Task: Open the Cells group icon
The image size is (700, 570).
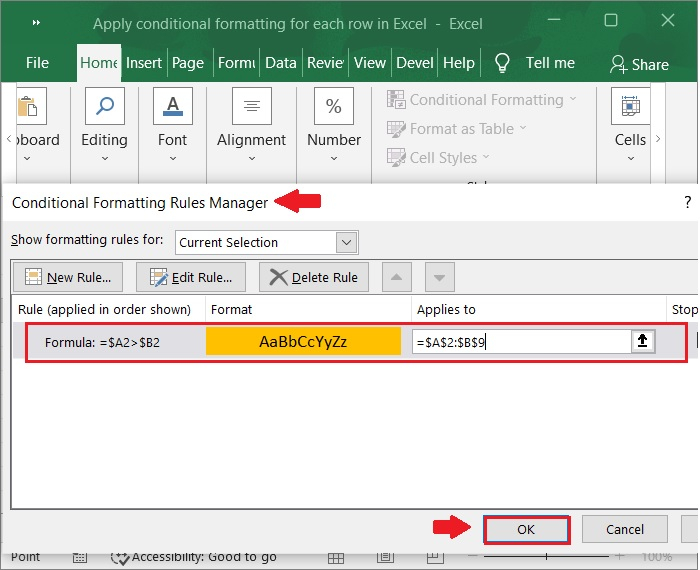Action: tap(630, 107)
